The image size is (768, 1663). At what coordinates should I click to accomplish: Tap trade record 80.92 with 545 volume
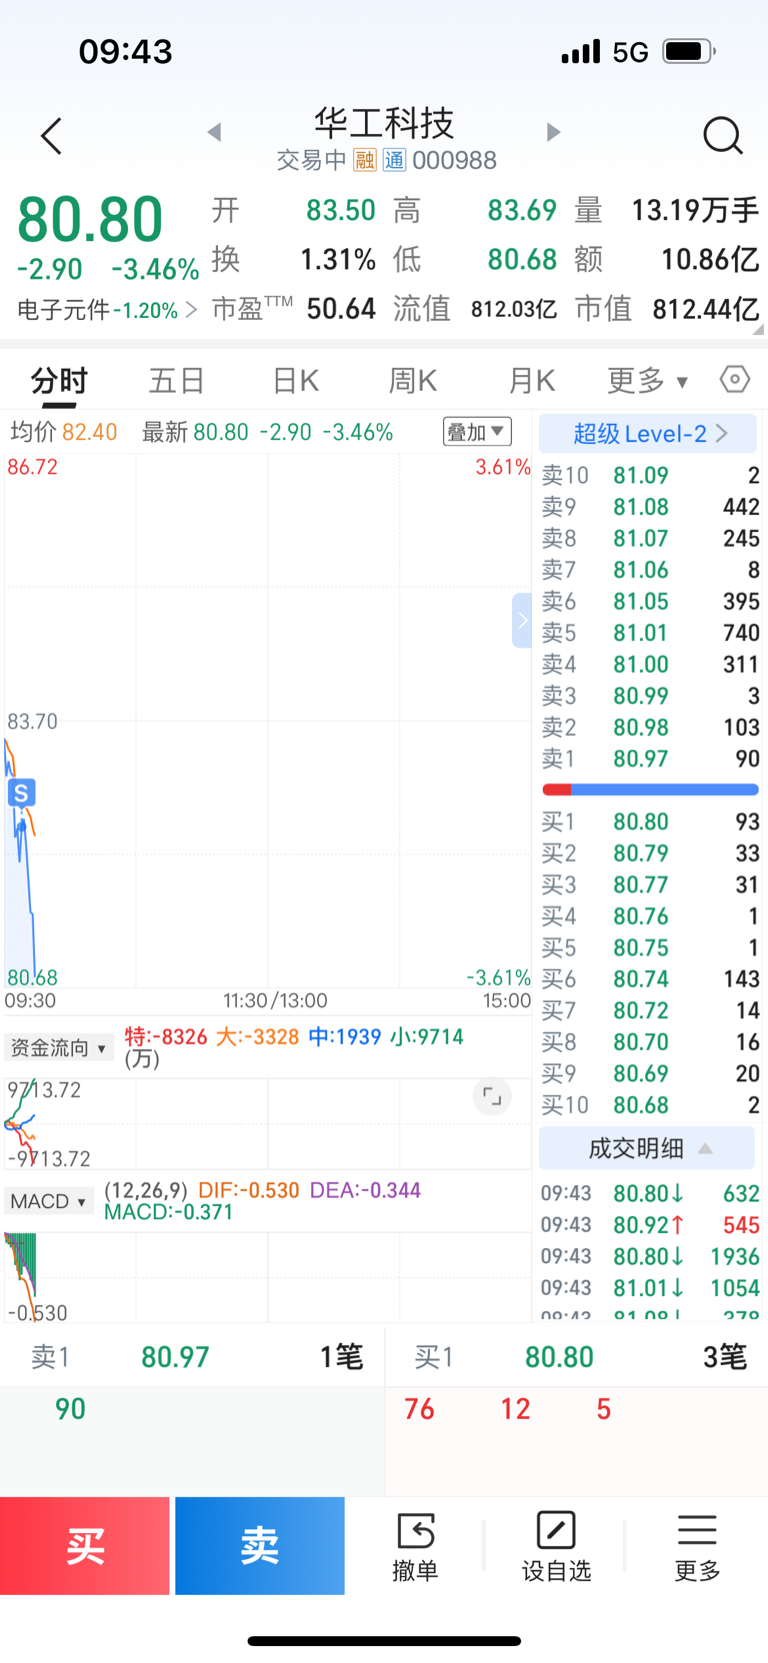(x=650, y=1225)
